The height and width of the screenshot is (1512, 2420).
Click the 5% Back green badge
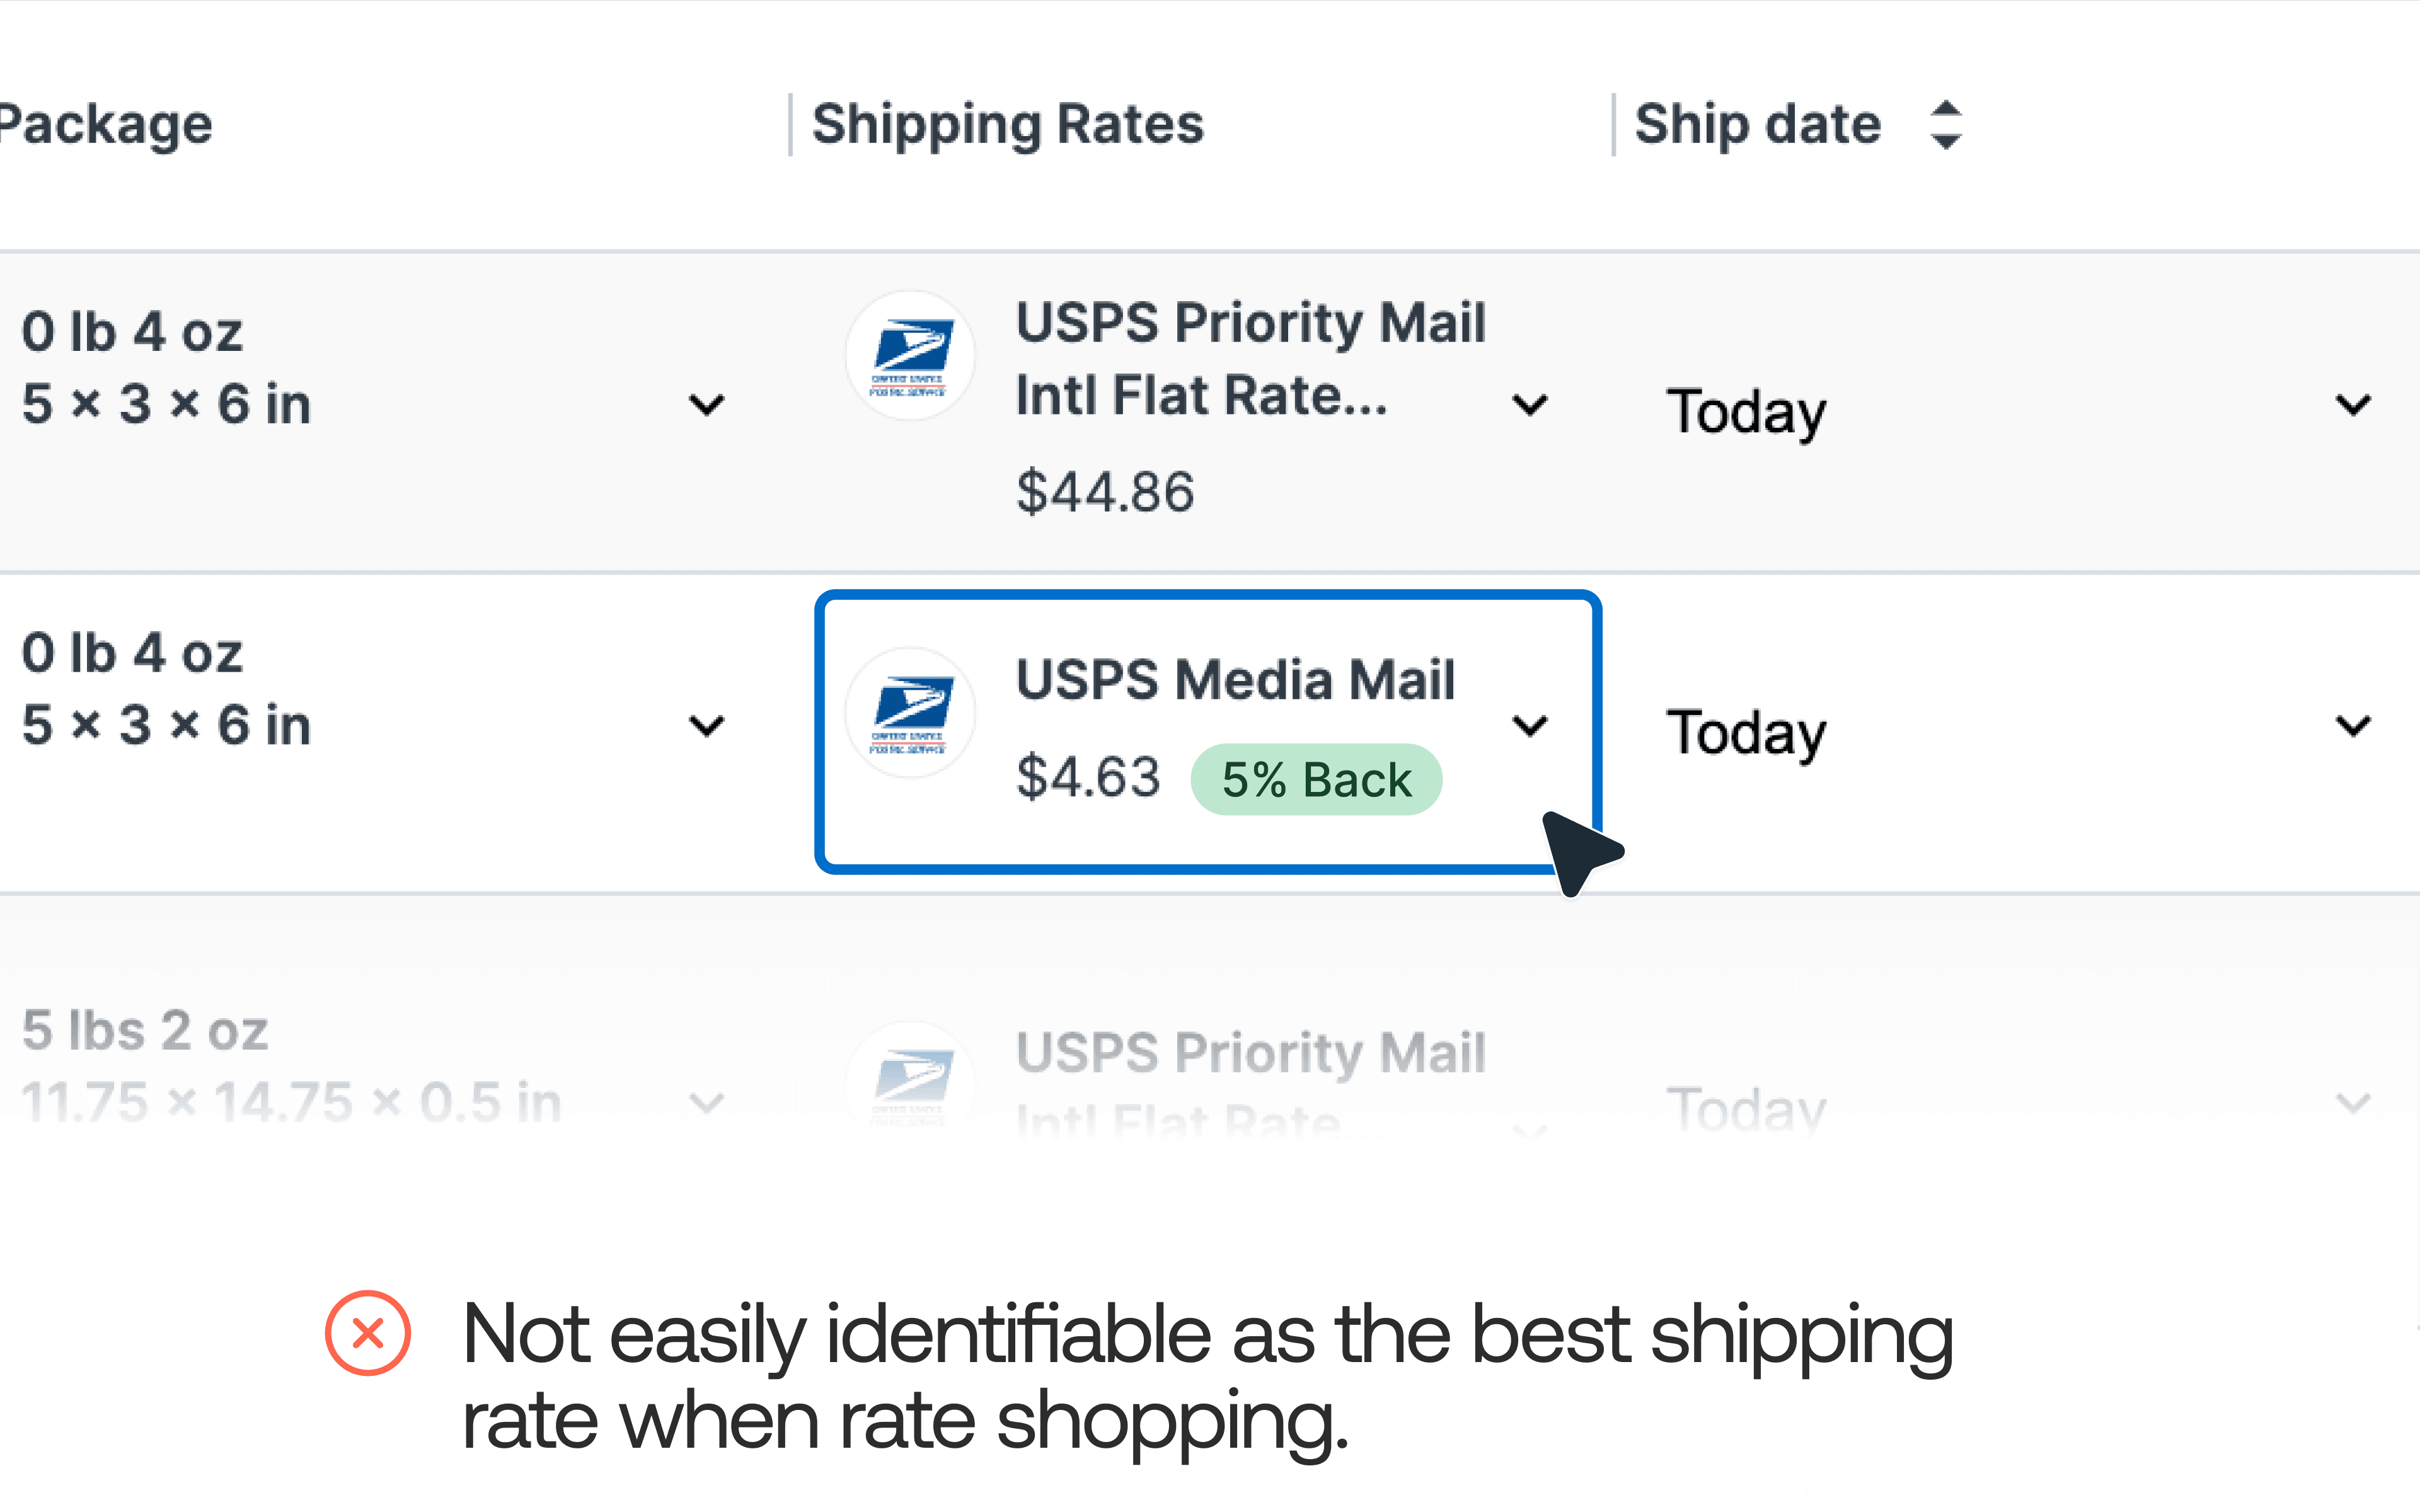1316,780
